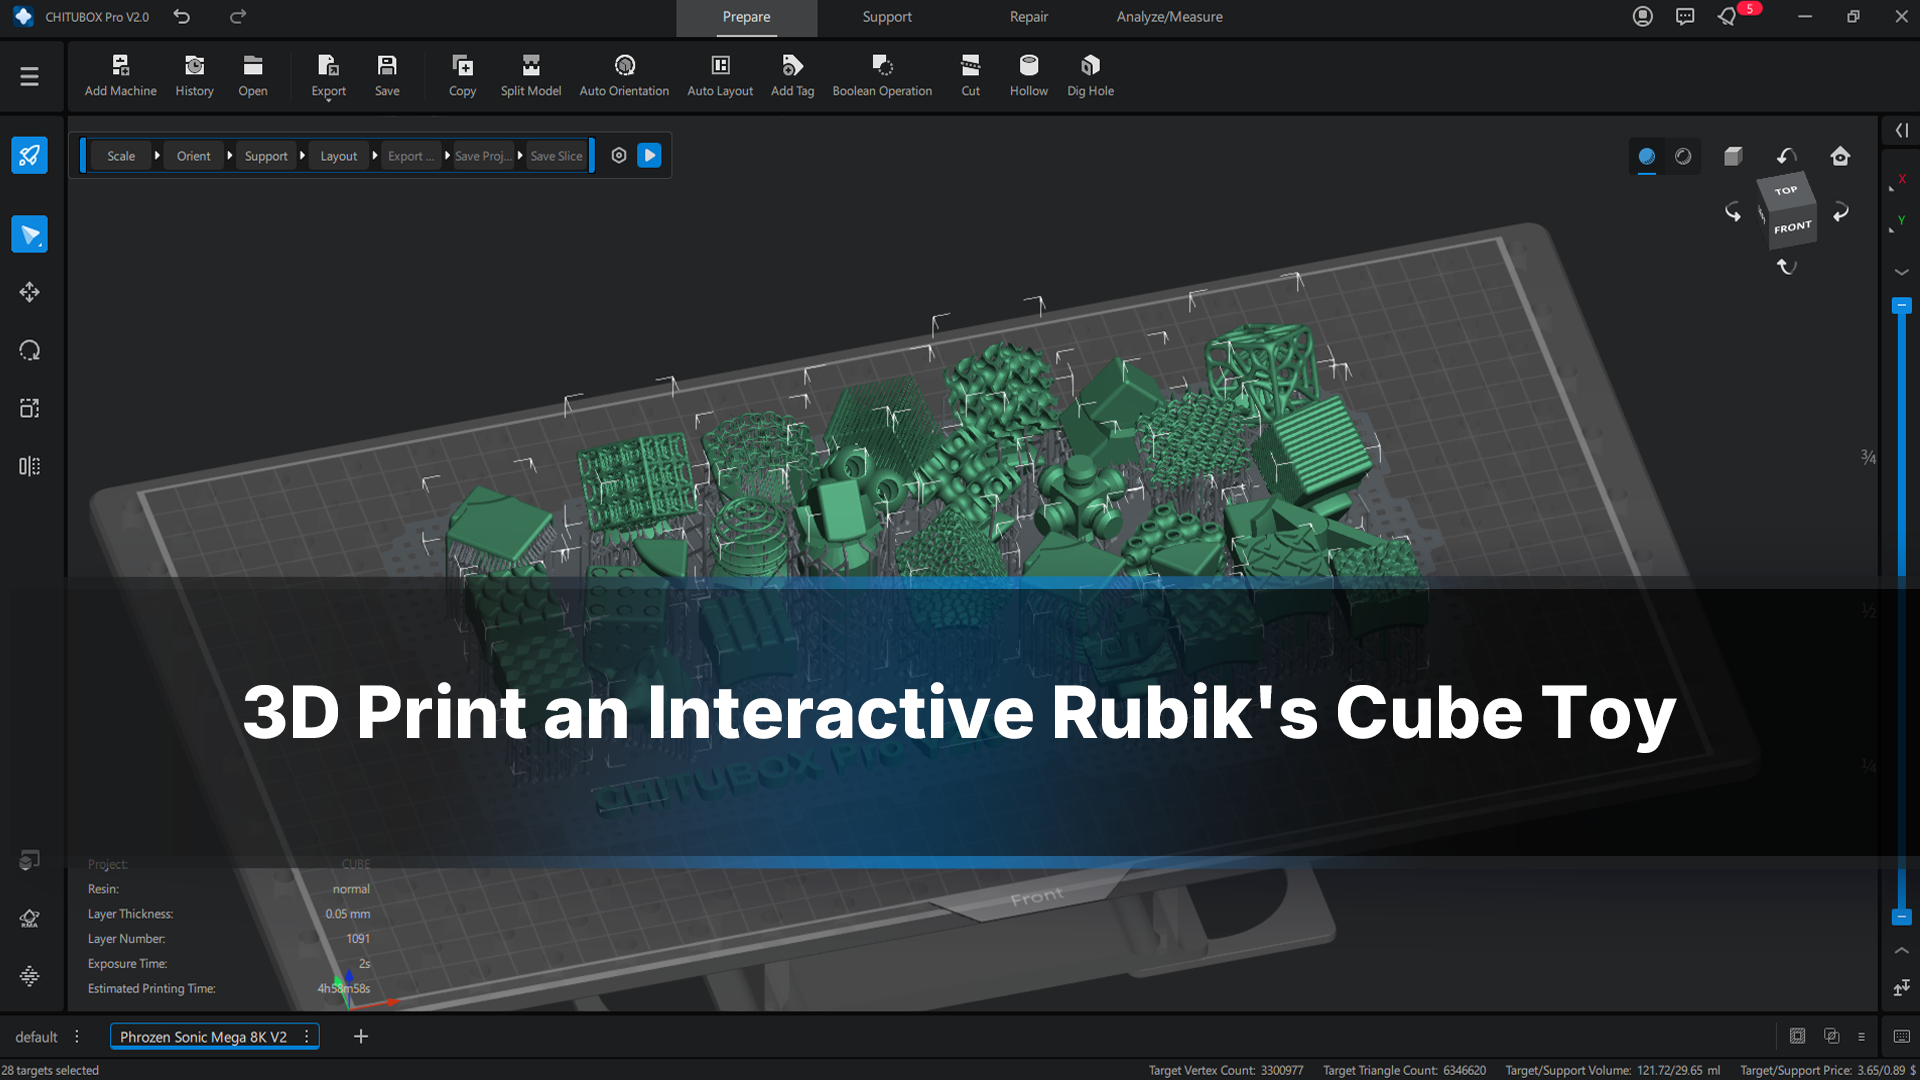Click the layer slider bottom handle
Image resolution: width=1920 pixels, height=1080 pixels.
[x=1901, y=916]
